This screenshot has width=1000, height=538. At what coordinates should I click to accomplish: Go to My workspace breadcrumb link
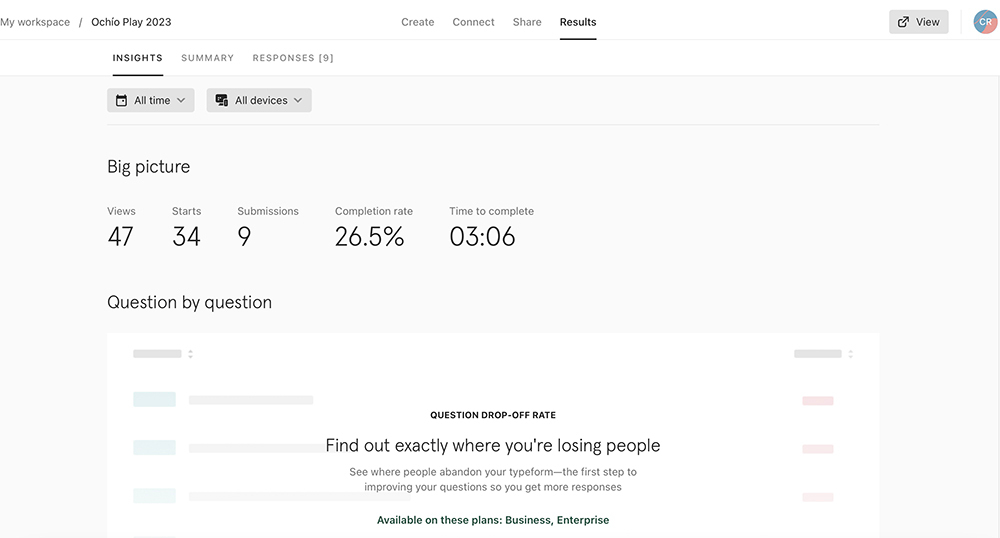(x=35, y=22)
